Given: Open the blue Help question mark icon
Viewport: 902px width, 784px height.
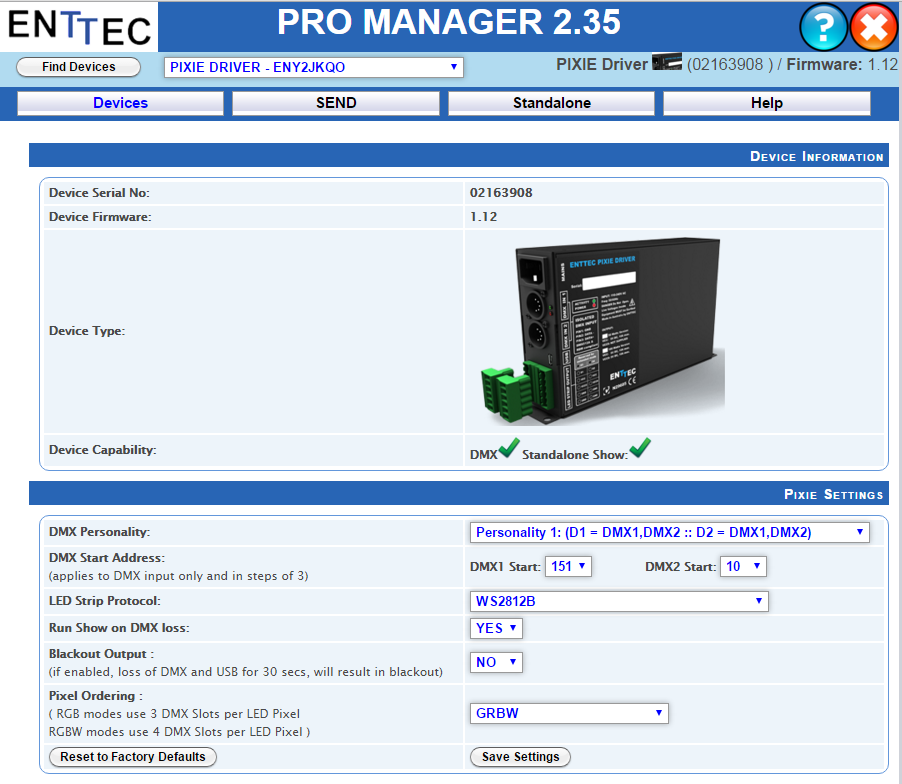Looking at the screenshot, I should click(822, 27).
